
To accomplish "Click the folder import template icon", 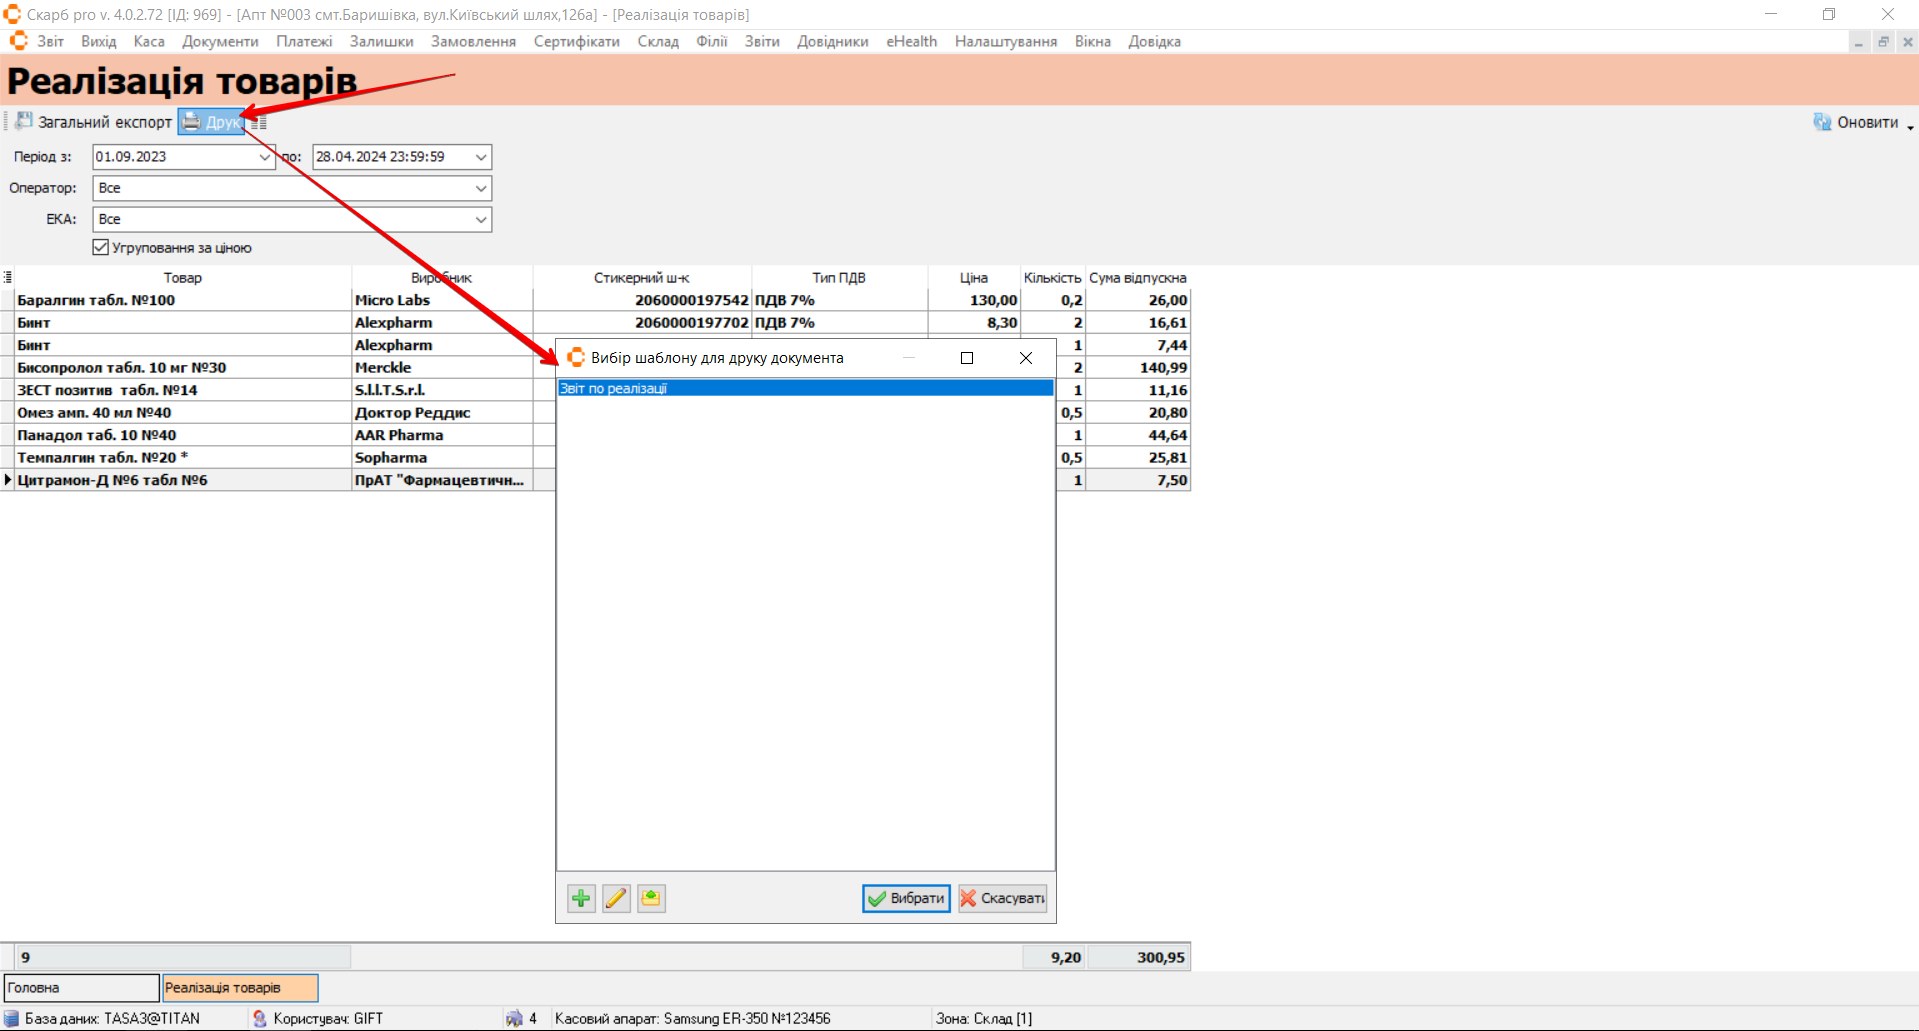I will click(x=651, y=898).
